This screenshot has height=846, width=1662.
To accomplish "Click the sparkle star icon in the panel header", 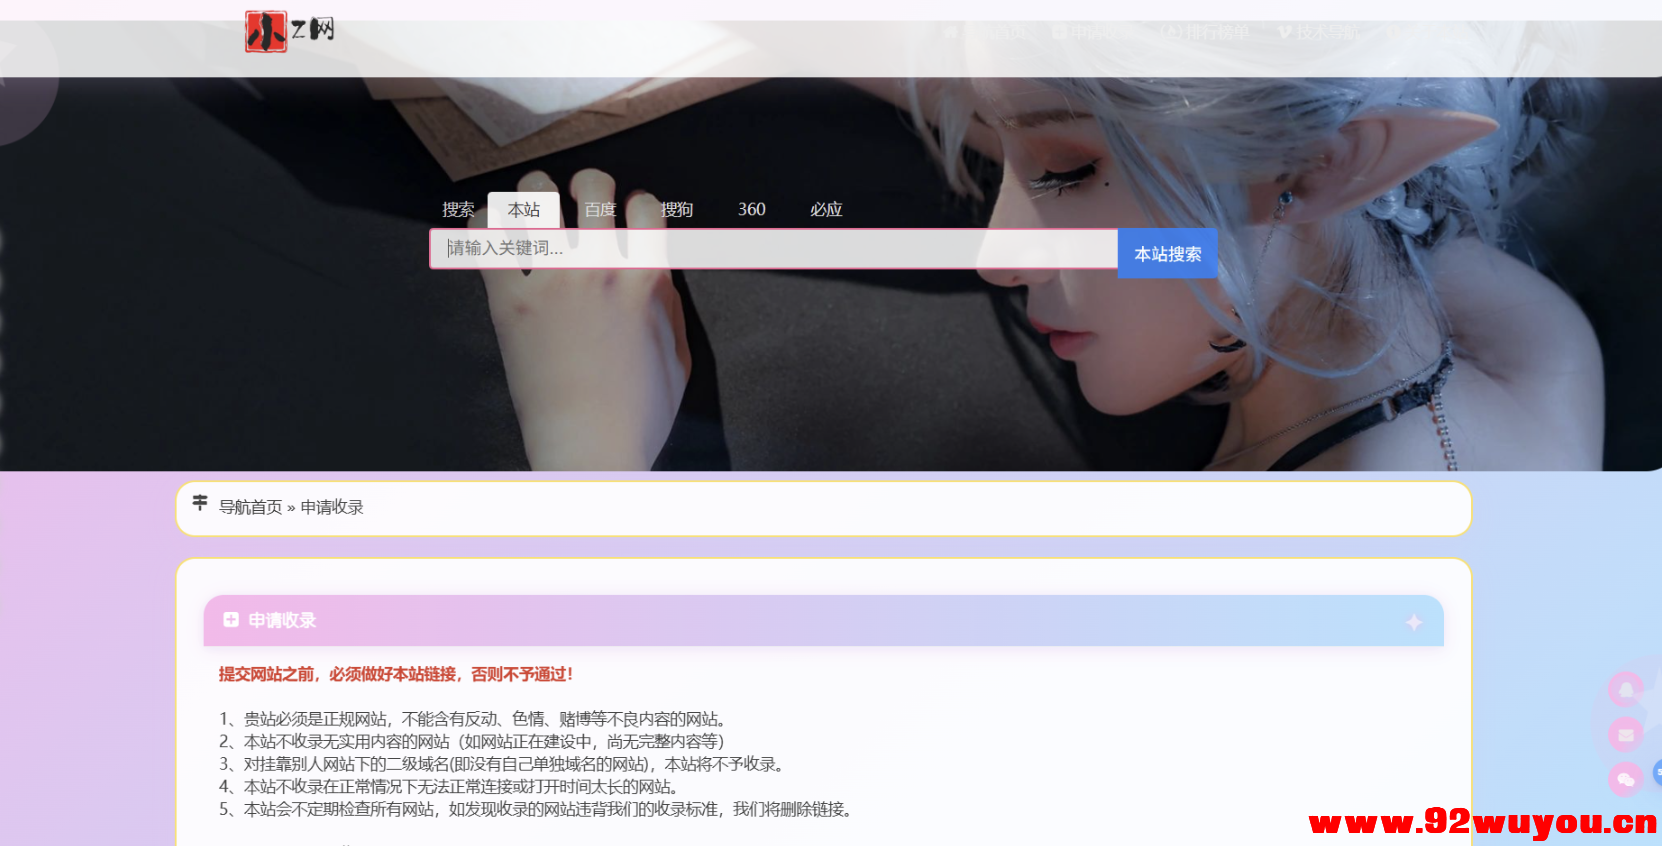I will [1413, 622].
